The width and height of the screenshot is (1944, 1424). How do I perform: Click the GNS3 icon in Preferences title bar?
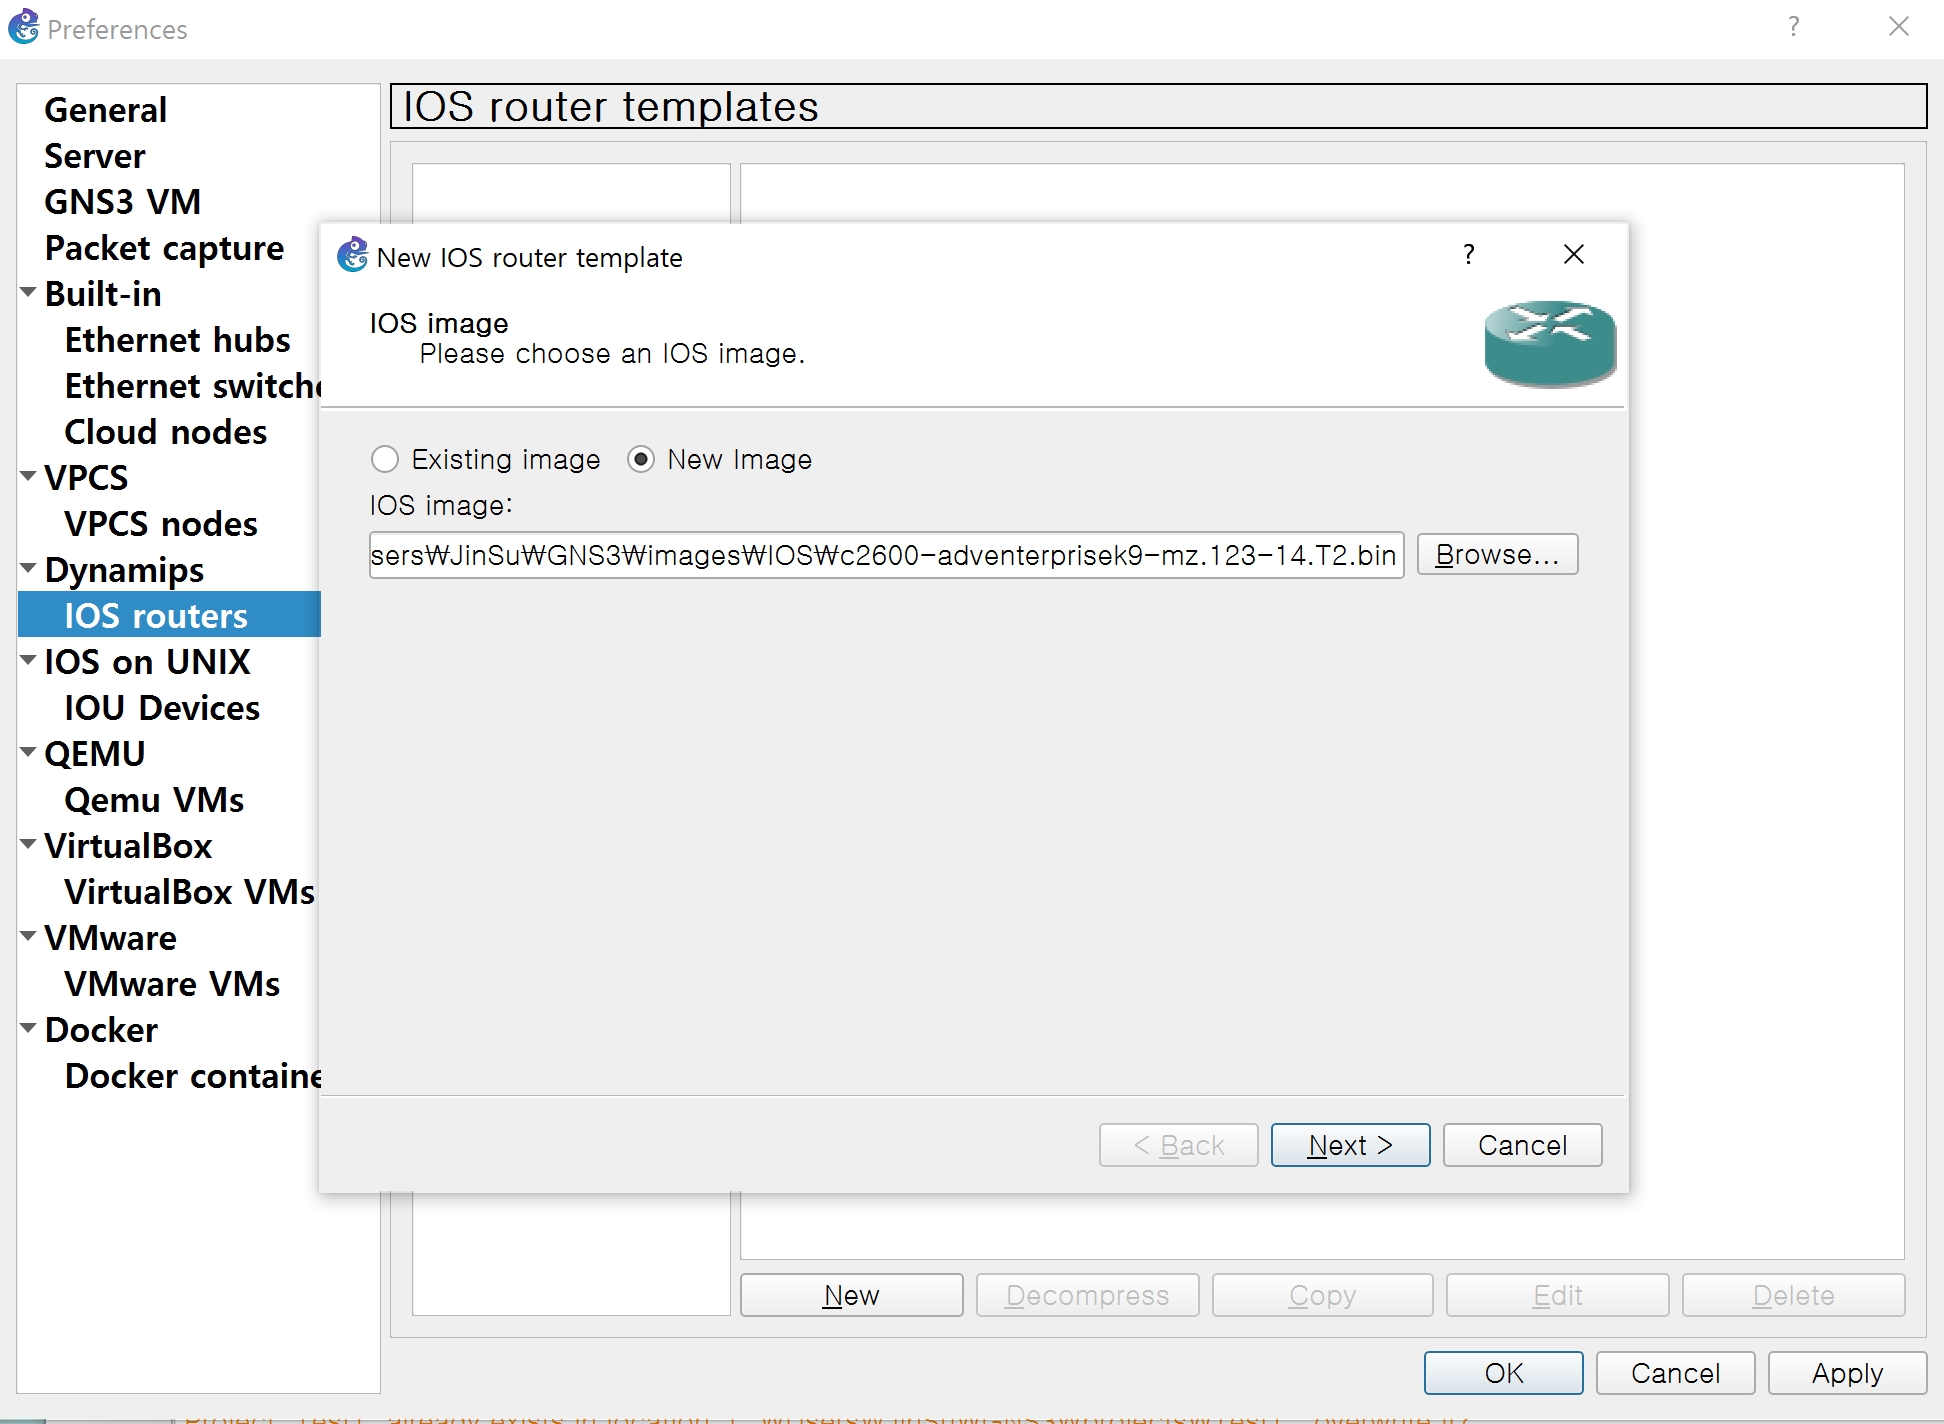pyautogui.click(x=24, y=27)
